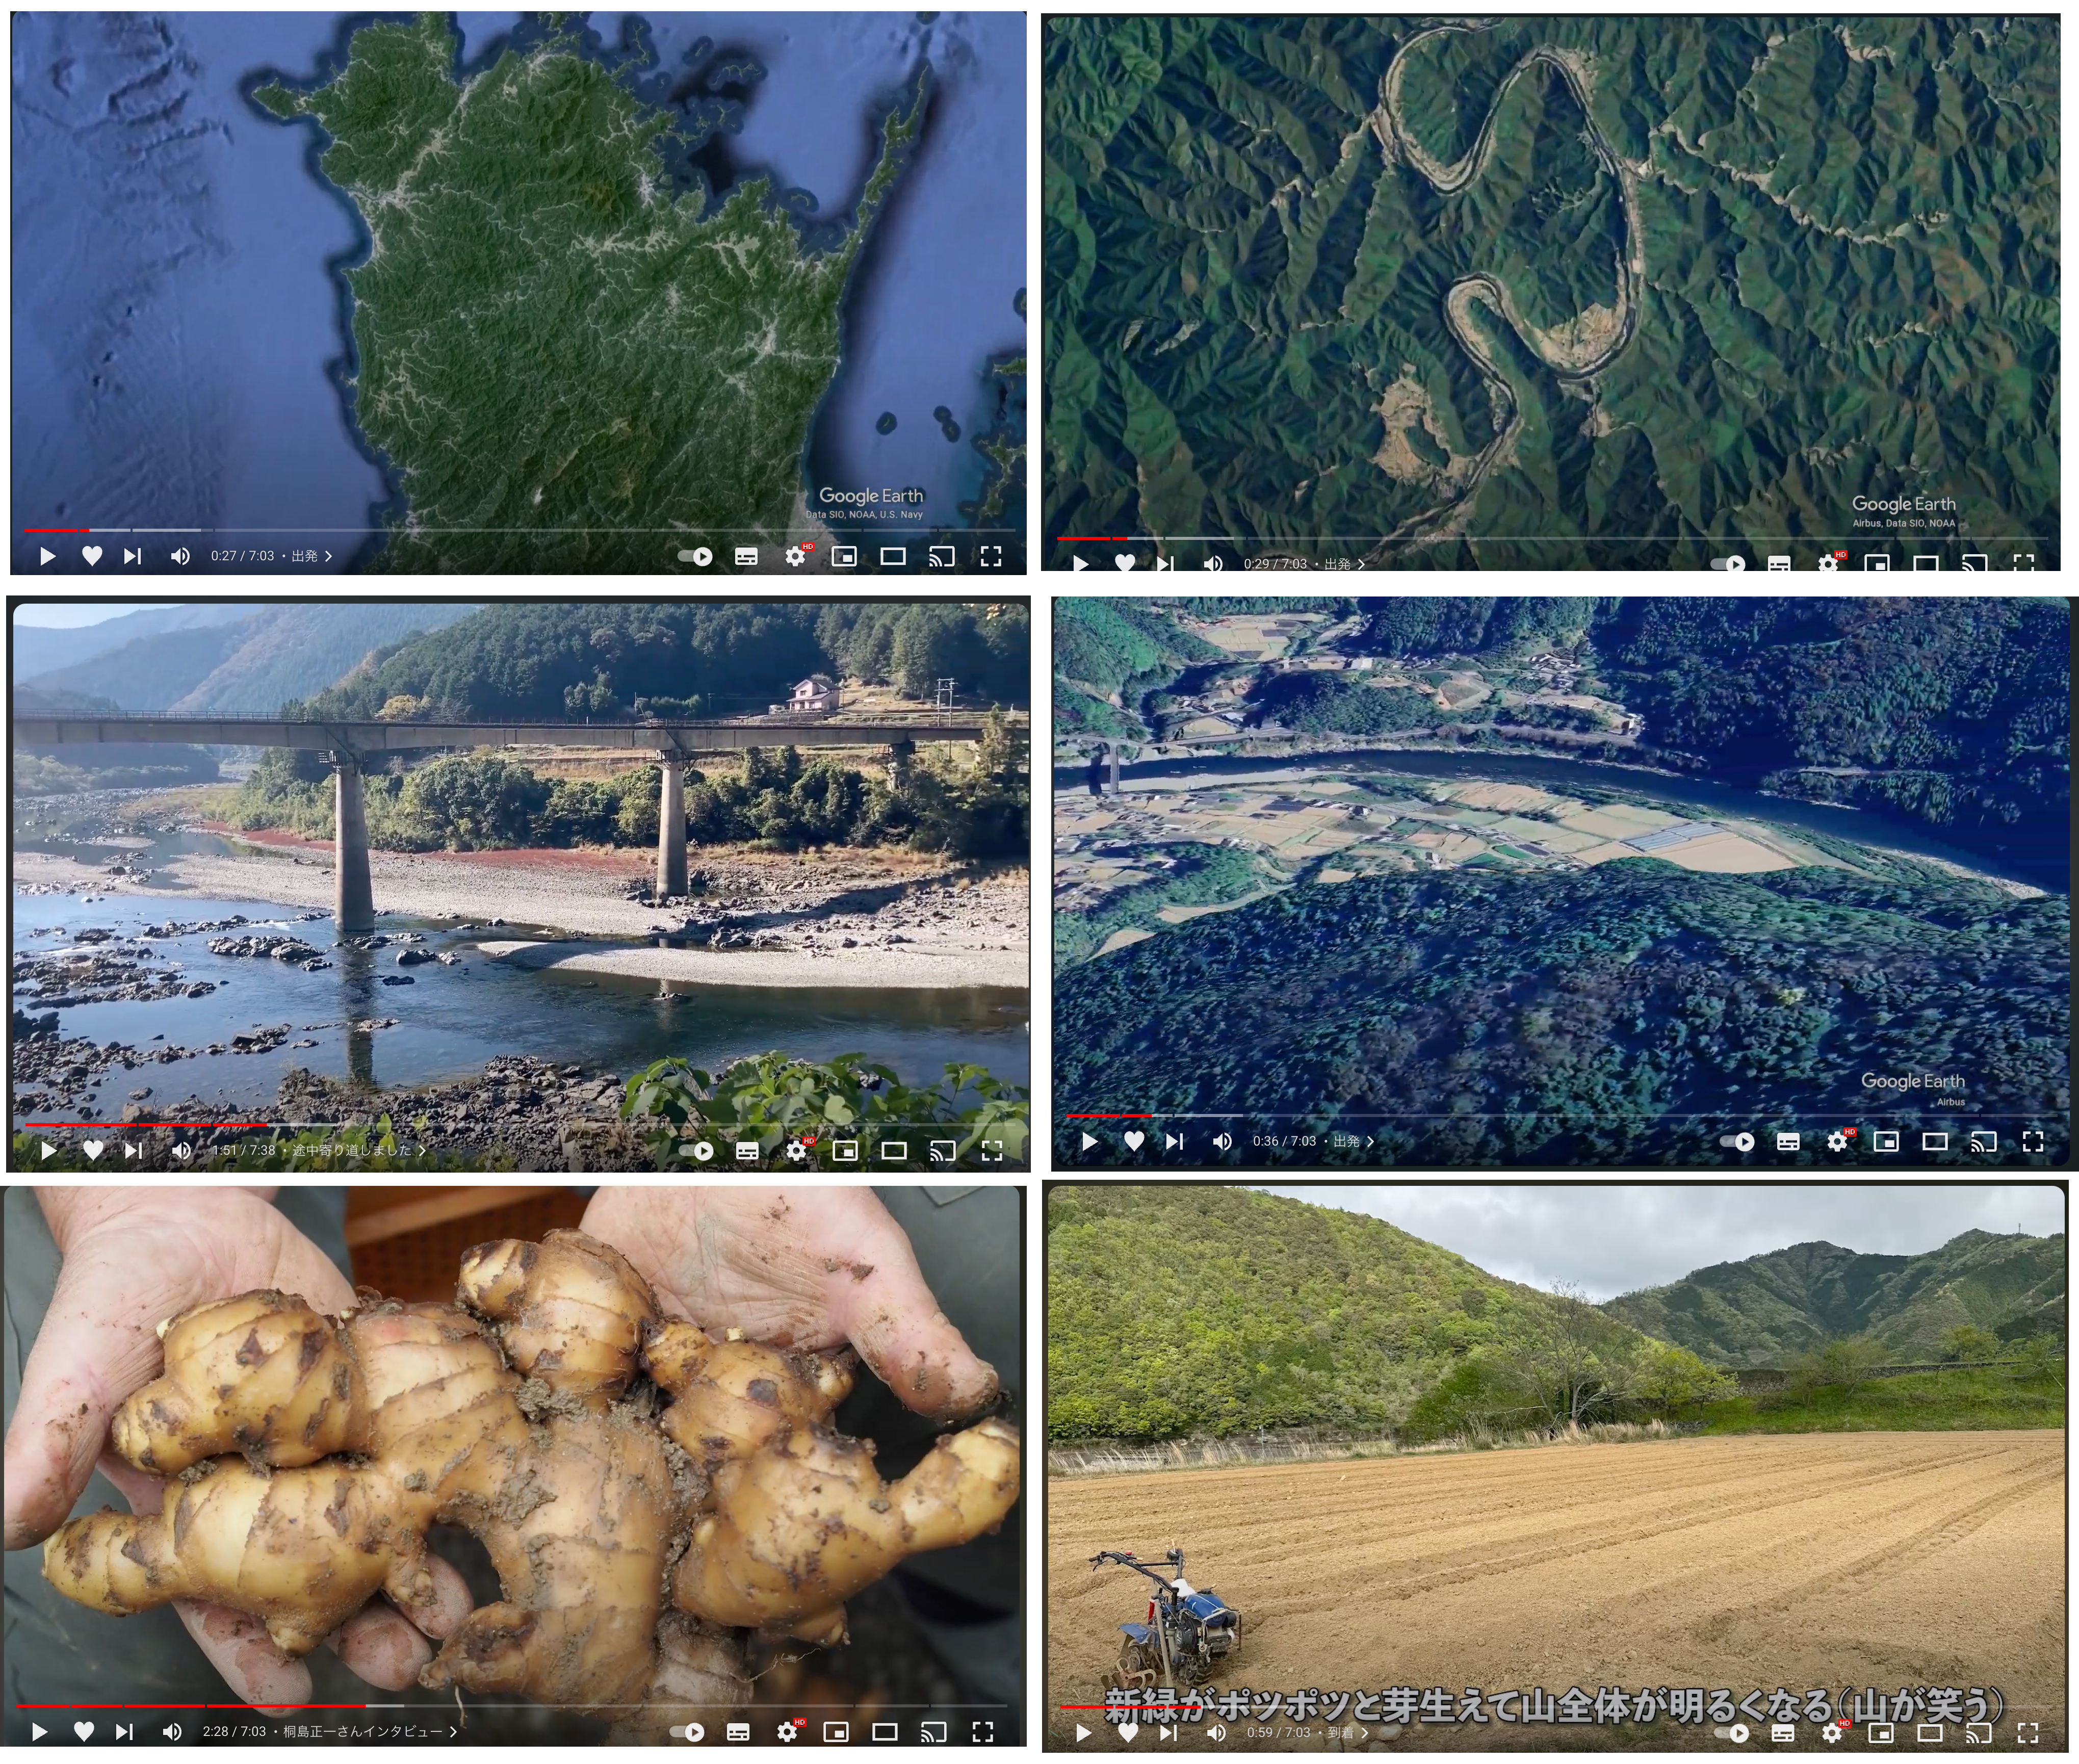Screen dimensions: 2079x1764
Task: Mute the ginger hands video volume
Action: 172,1731
